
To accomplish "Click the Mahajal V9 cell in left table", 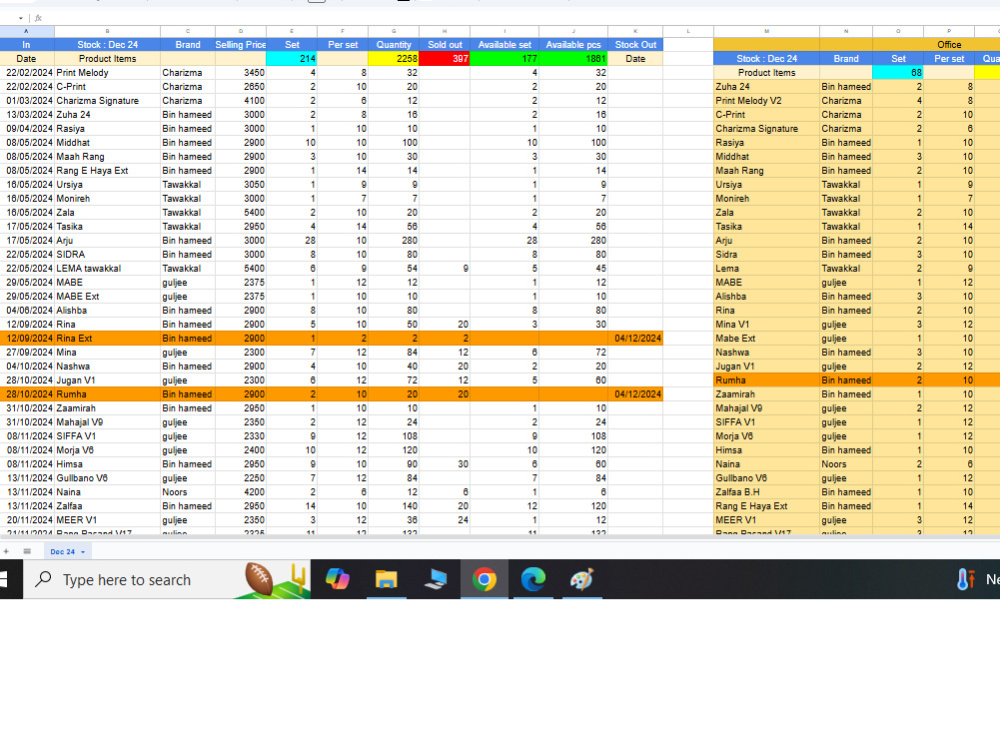I will [x=107, y=422].
